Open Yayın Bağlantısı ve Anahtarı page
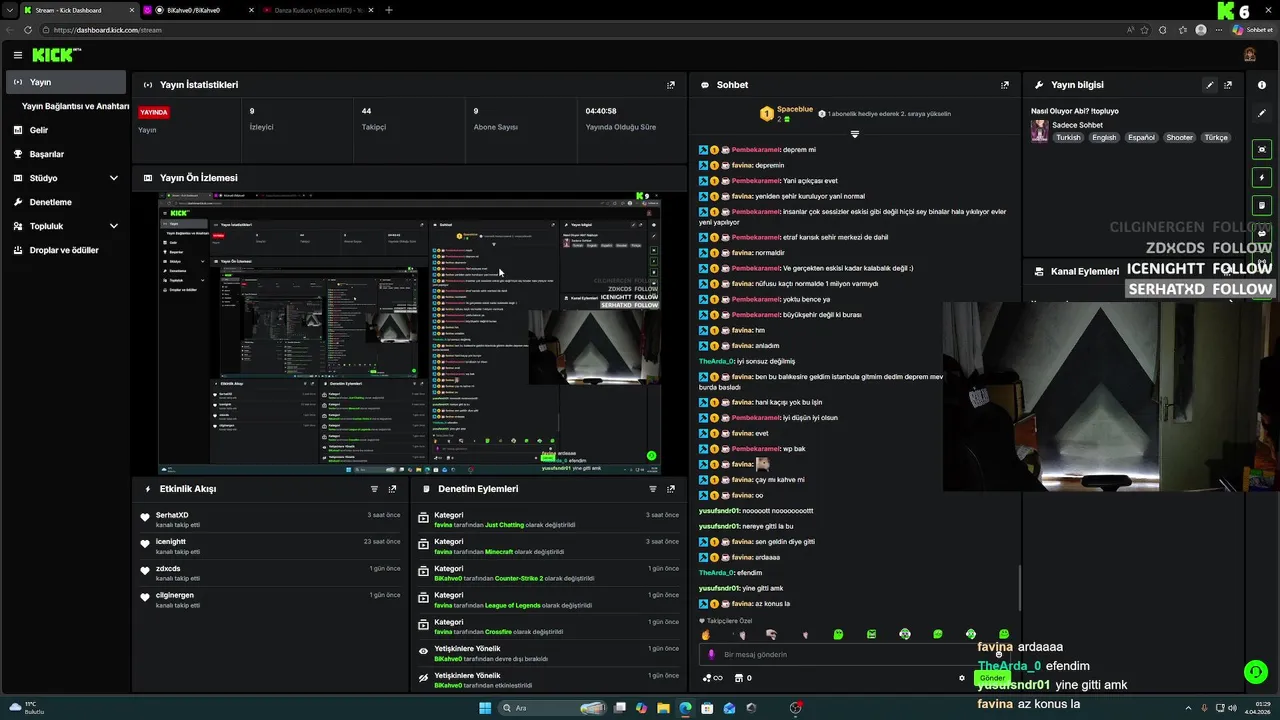 [x=76, y=106]
